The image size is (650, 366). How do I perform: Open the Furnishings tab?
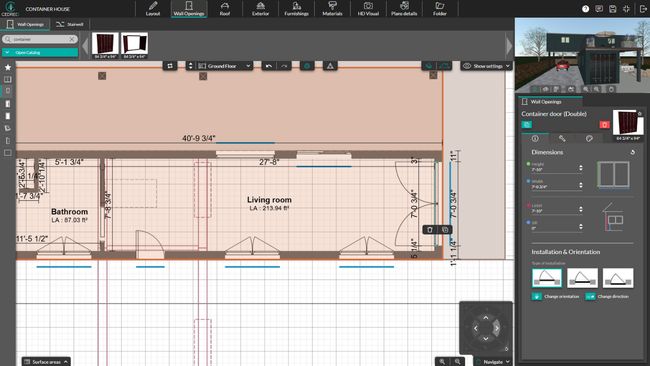click(x=296, y=9)
